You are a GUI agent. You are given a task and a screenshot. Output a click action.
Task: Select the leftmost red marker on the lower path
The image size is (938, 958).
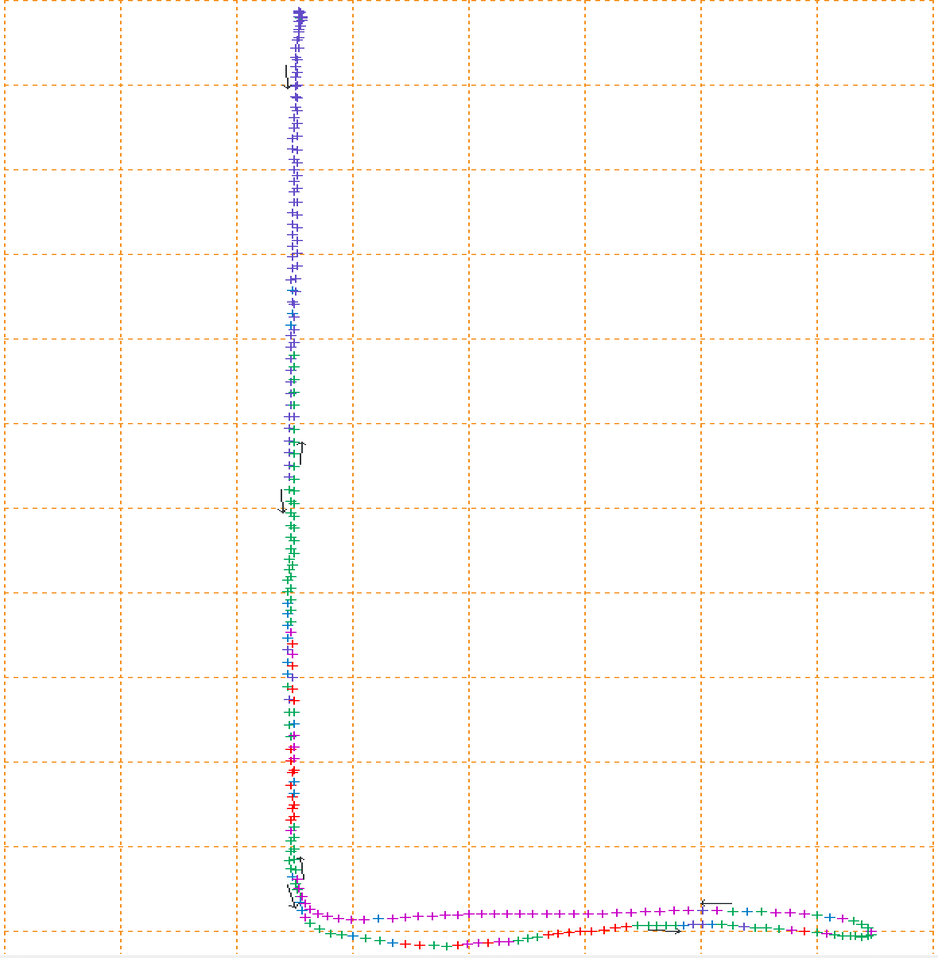[x=405, y=945]
